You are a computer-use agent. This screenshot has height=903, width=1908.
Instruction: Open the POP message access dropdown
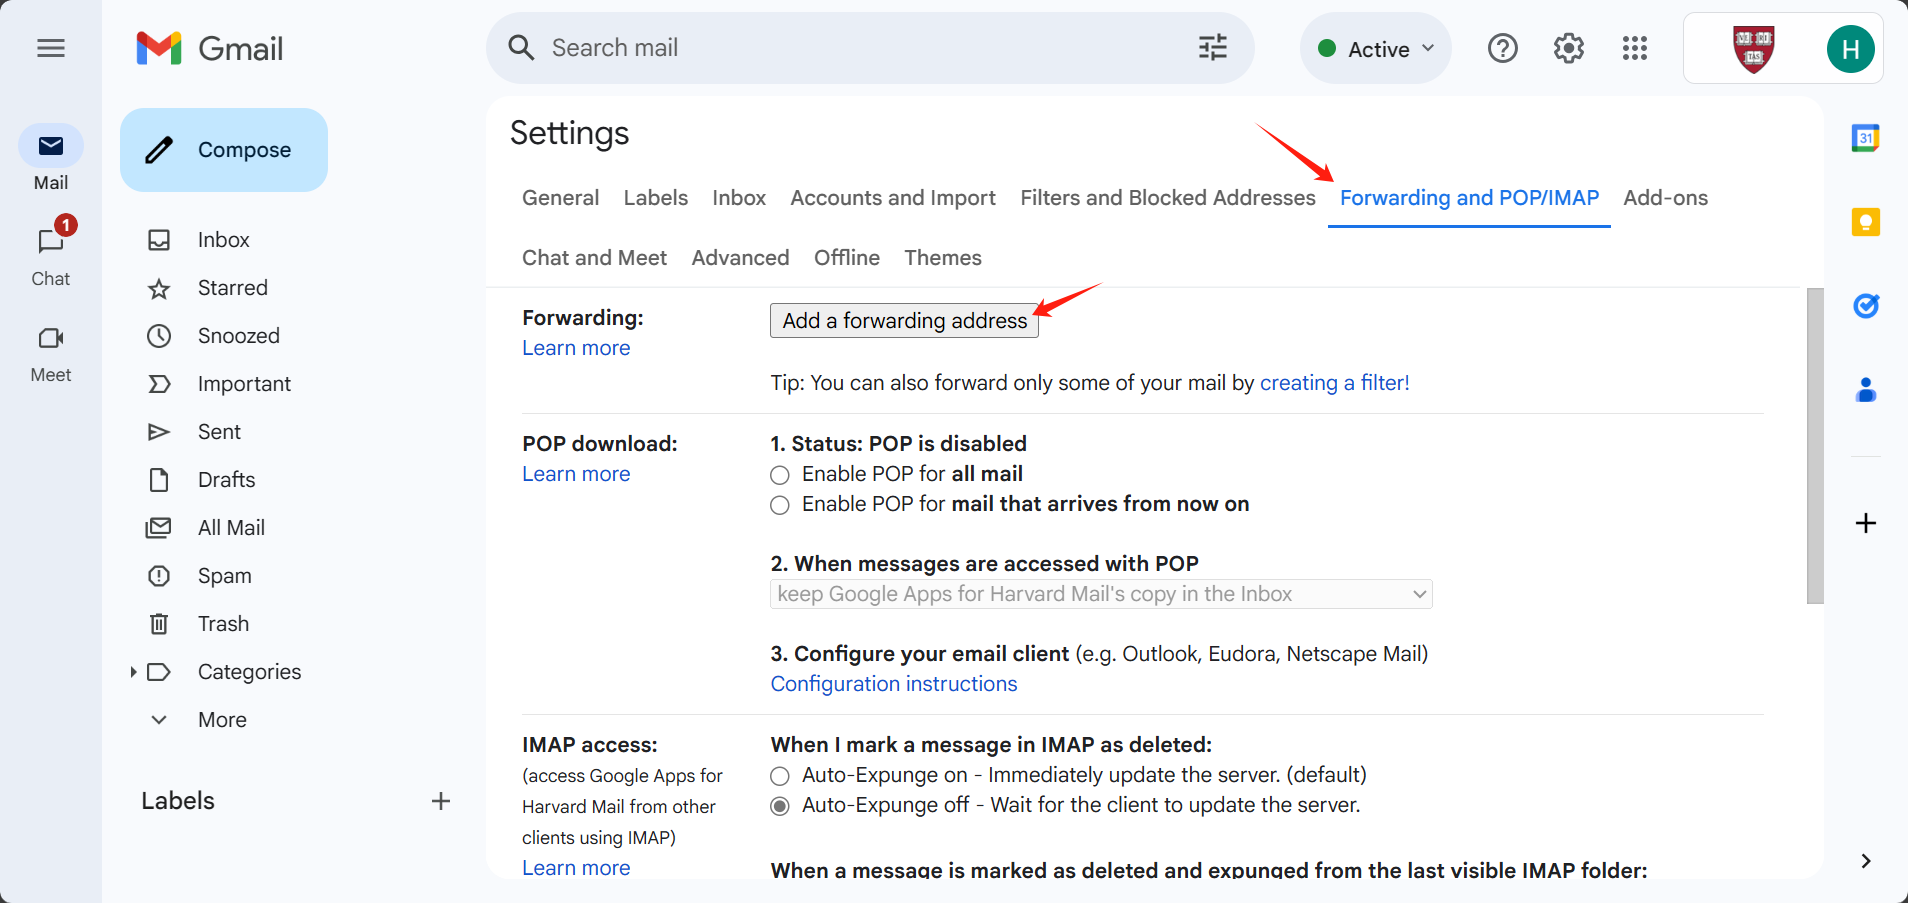pyautogui.click(x=1100, y=594)
